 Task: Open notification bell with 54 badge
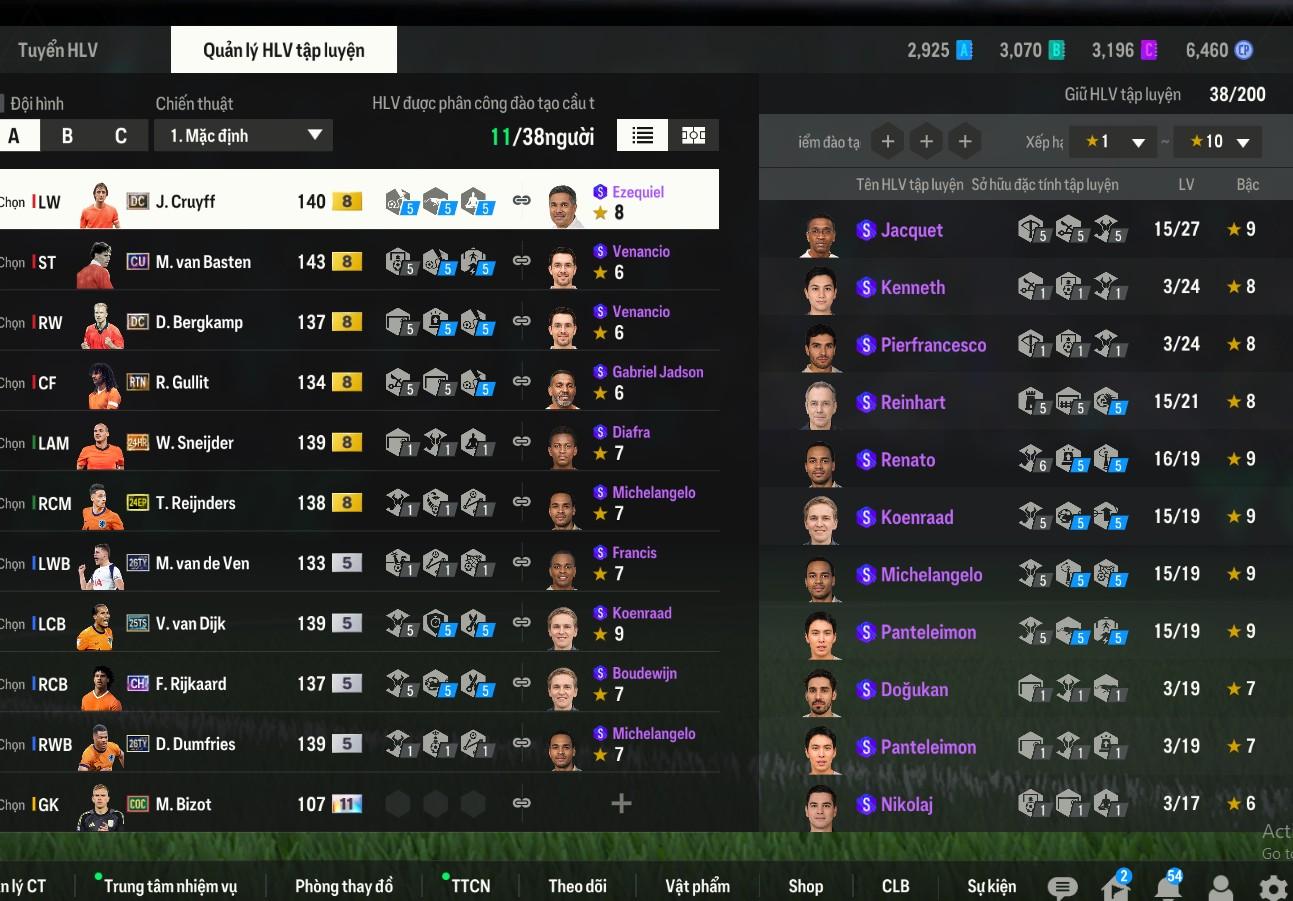click(x=1167, y=886)
